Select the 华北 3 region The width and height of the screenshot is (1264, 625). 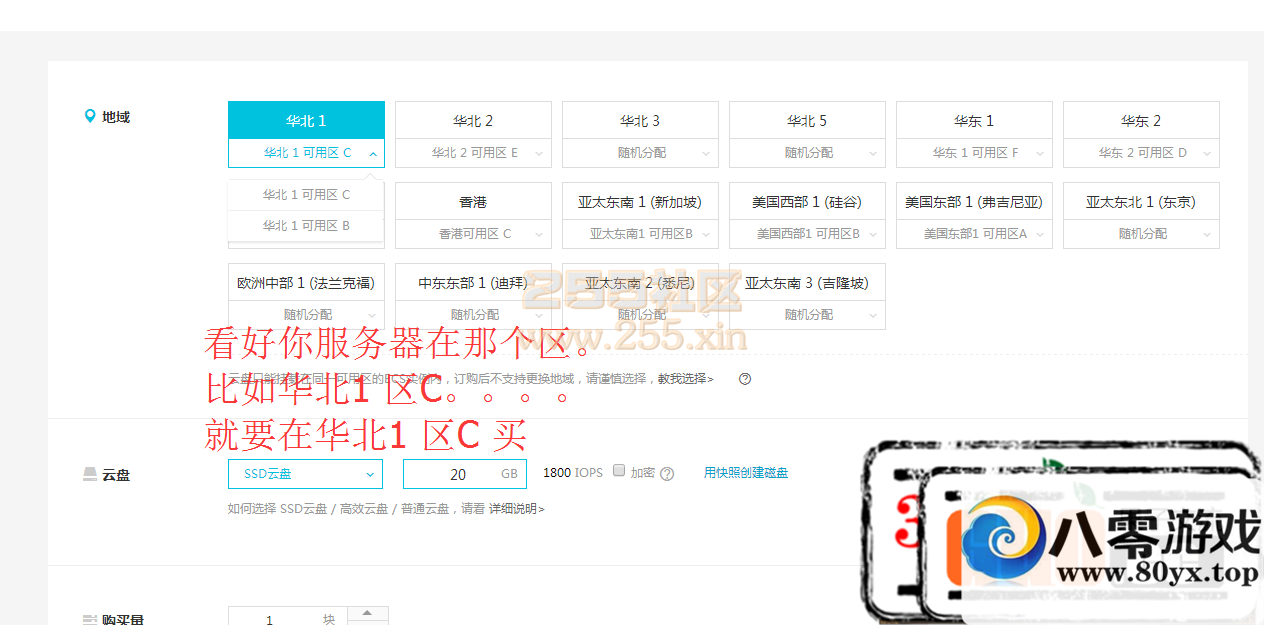(x=640, y=120)
